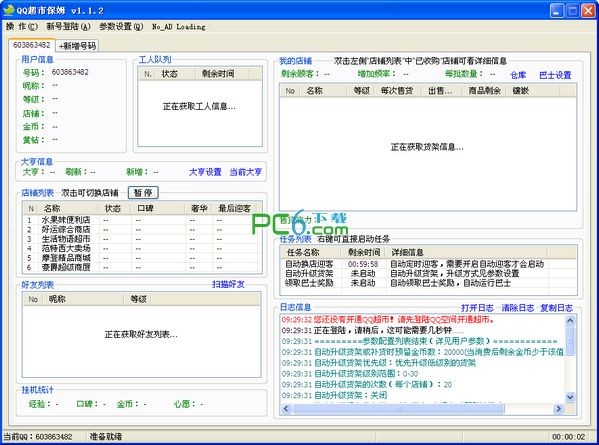This screenshot has width=599, height=445.
Task: Open the 大亨设置 link
Action: 205,172
